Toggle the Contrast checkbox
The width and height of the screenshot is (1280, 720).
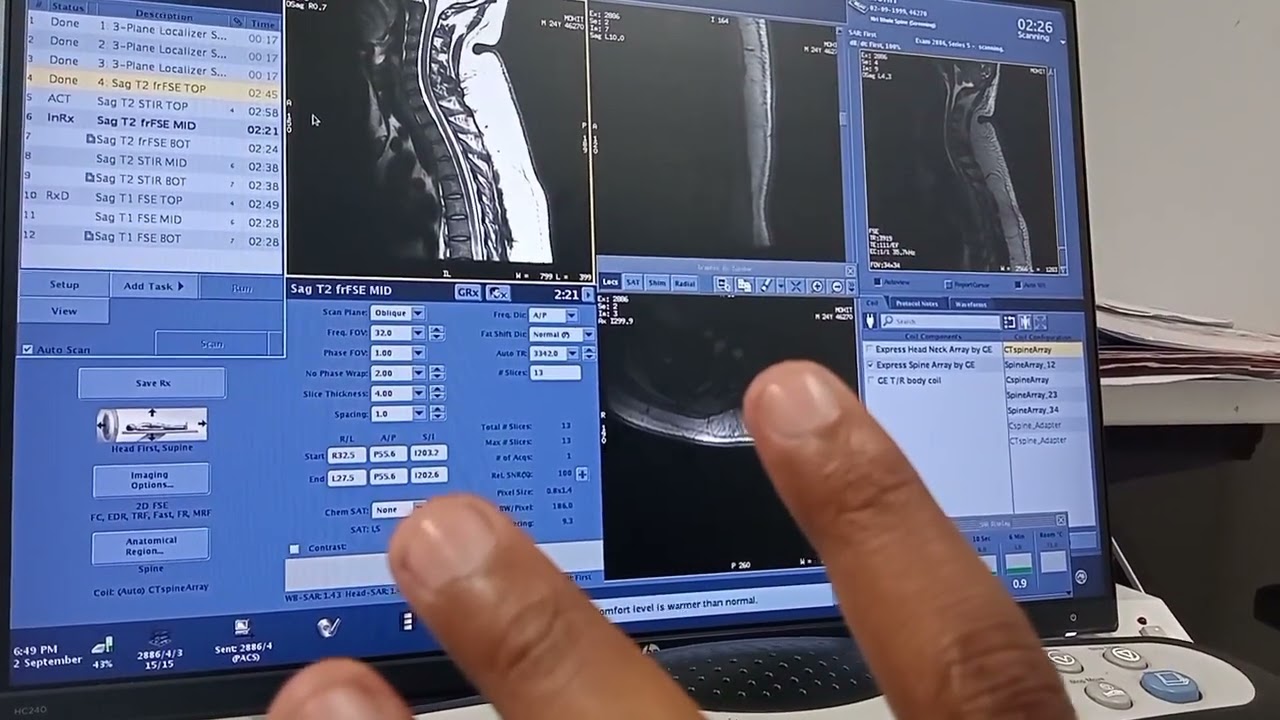[x=294, y=549]
